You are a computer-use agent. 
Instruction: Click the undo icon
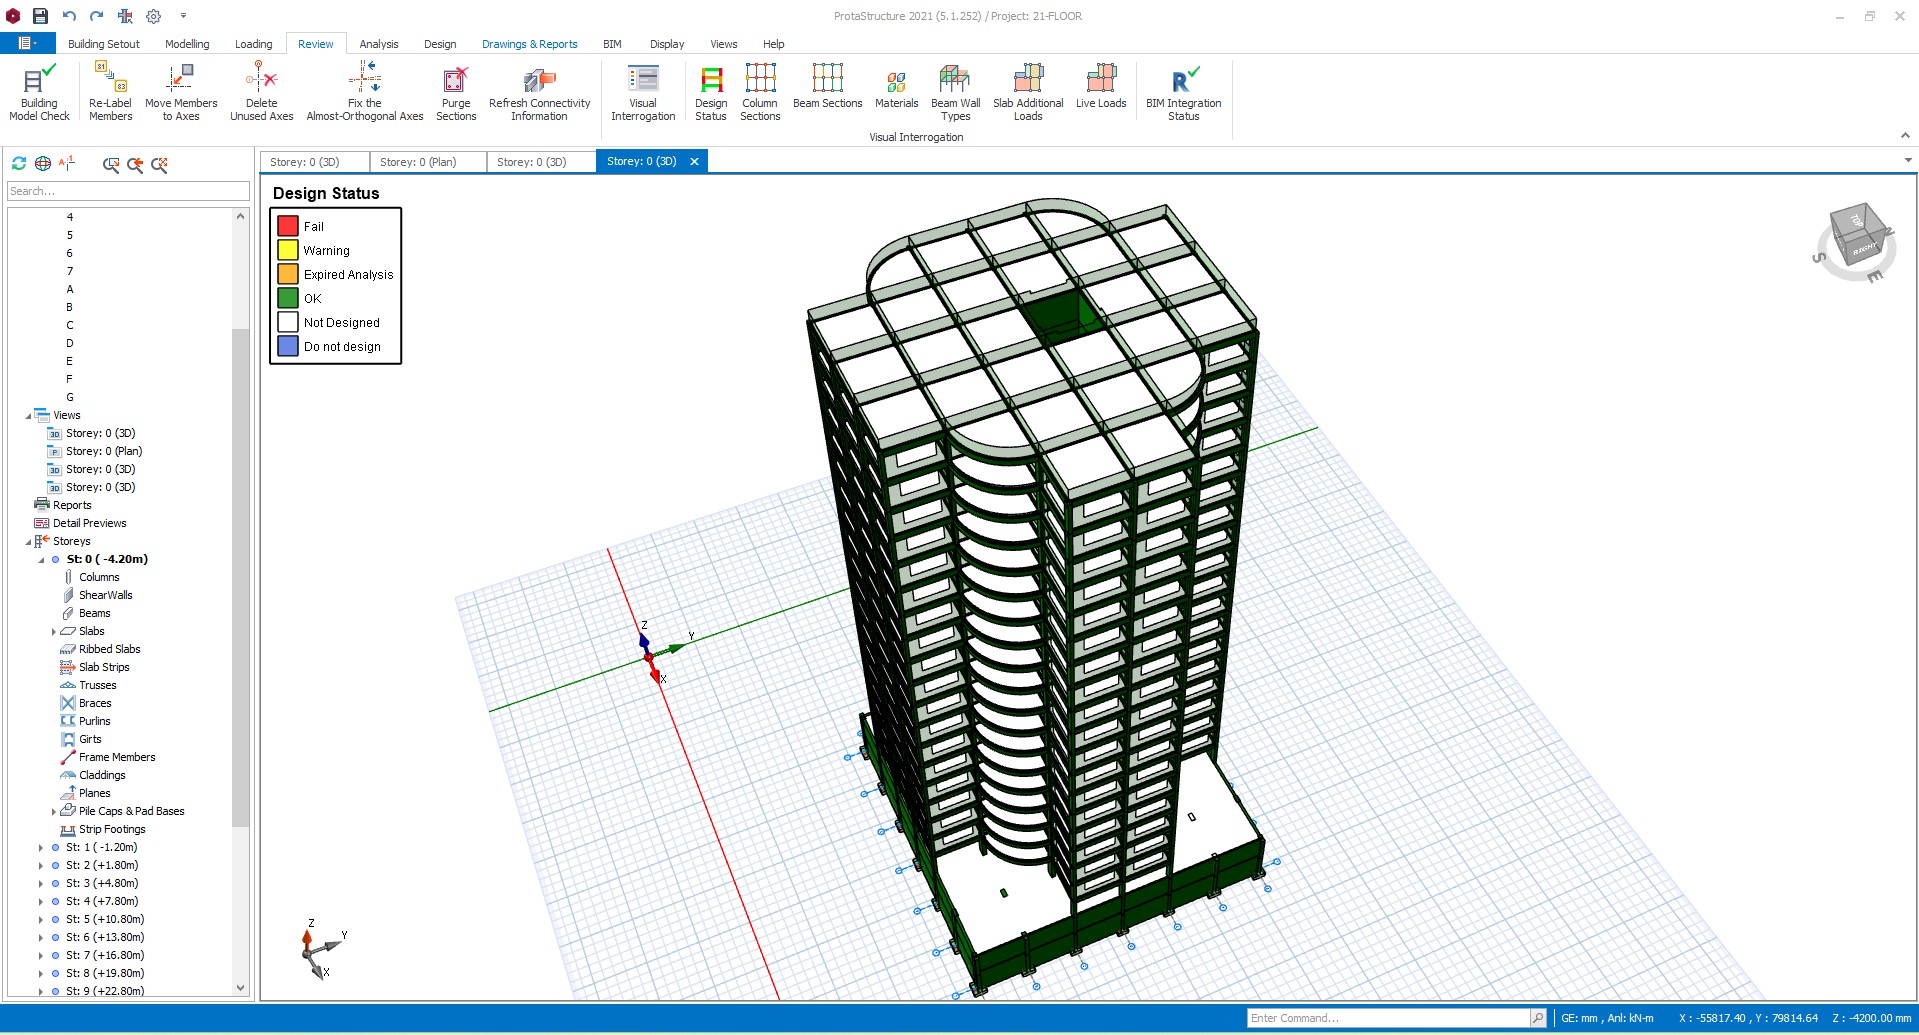click(x=69, y=16)
